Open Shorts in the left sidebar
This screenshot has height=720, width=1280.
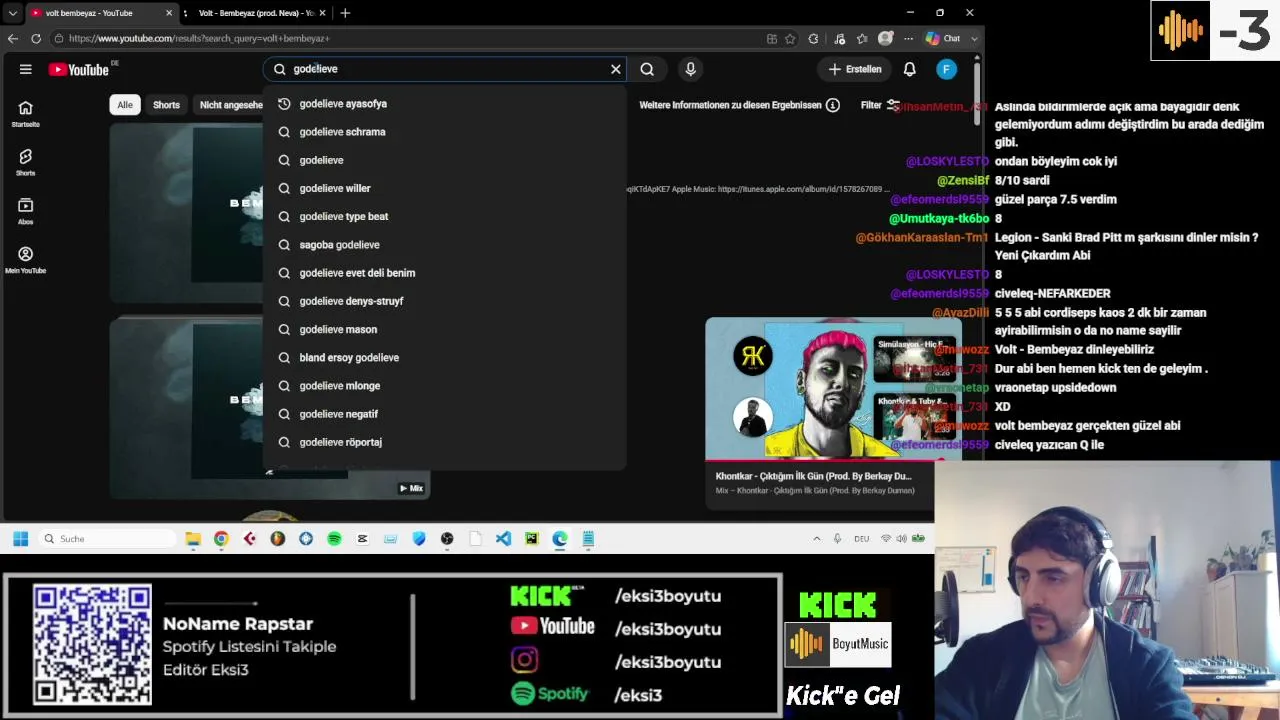(x=26, y=162)
